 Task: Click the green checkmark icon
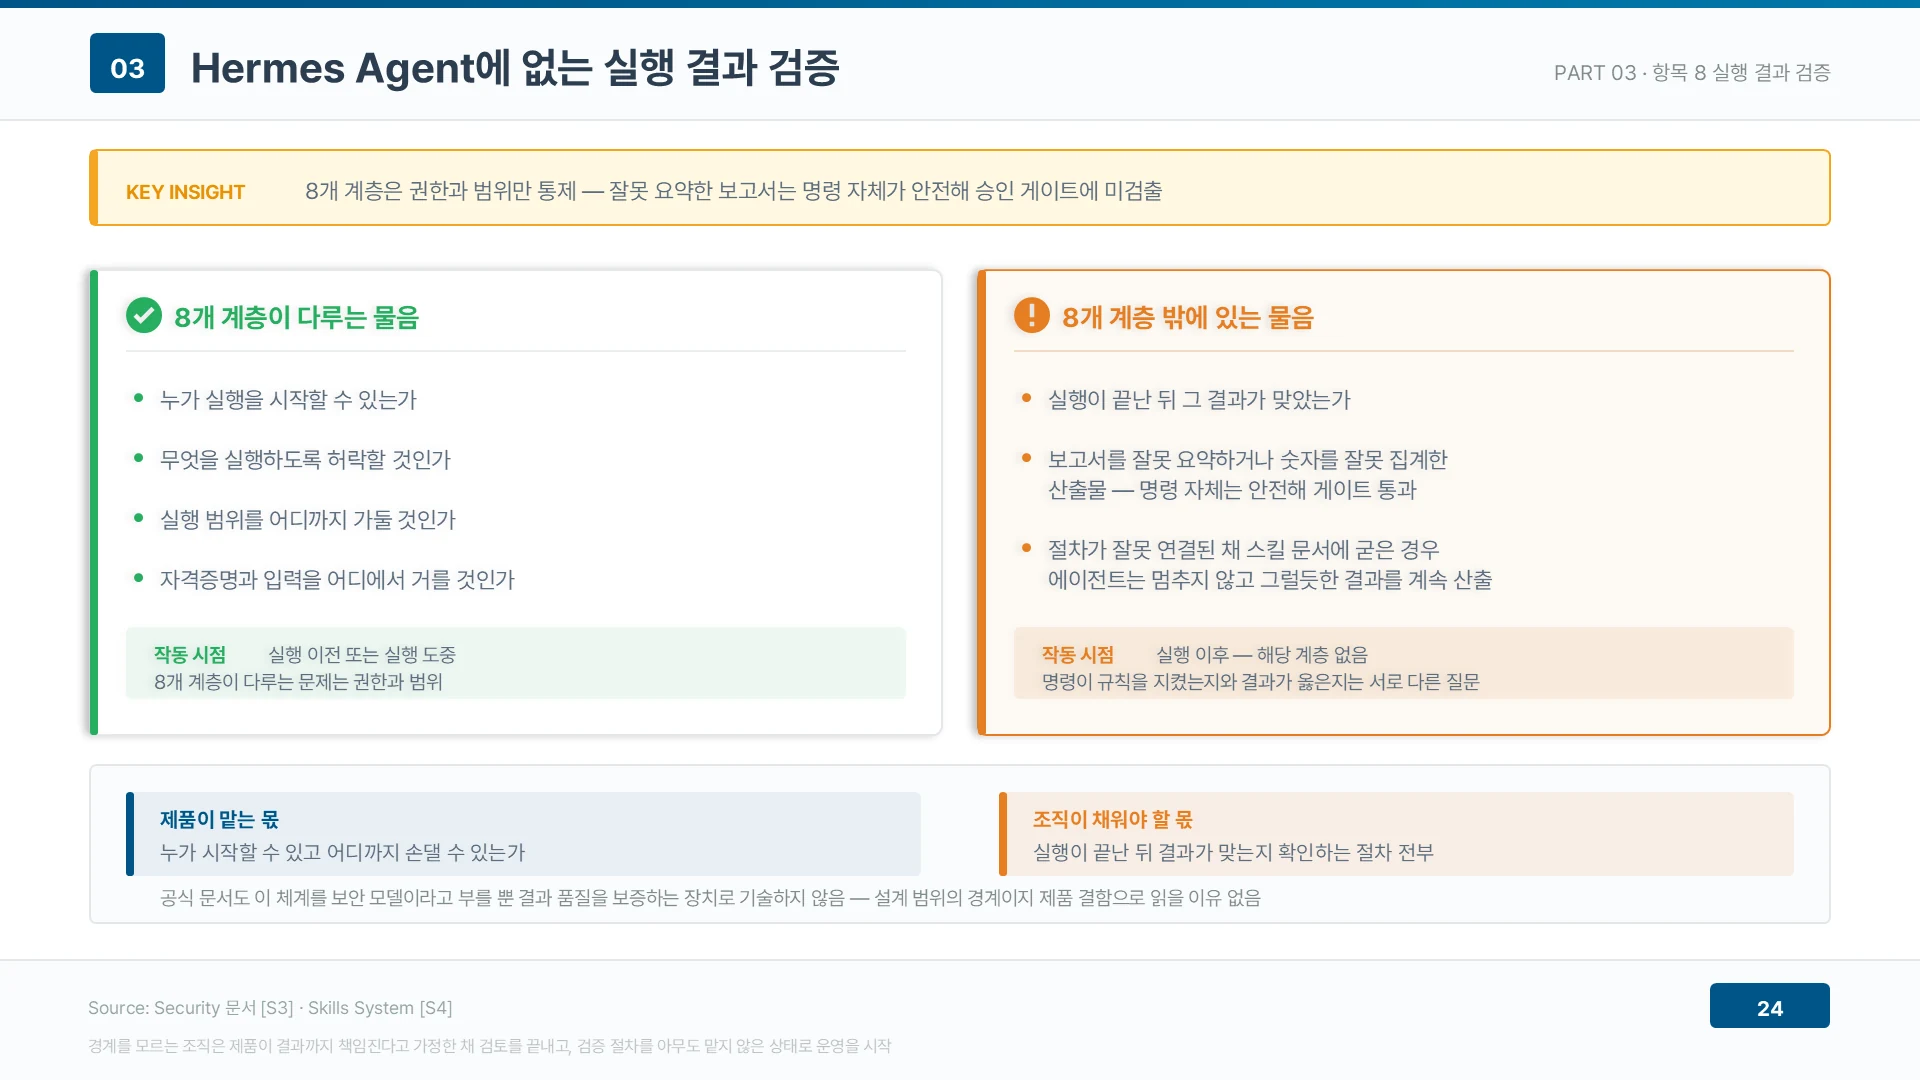point(144,316)
